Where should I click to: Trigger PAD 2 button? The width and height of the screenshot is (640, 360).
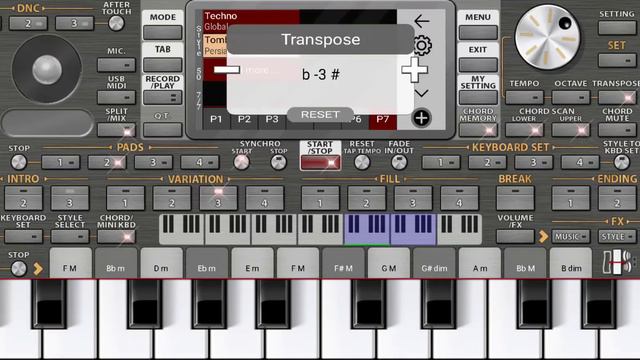(x=107, y=162)
